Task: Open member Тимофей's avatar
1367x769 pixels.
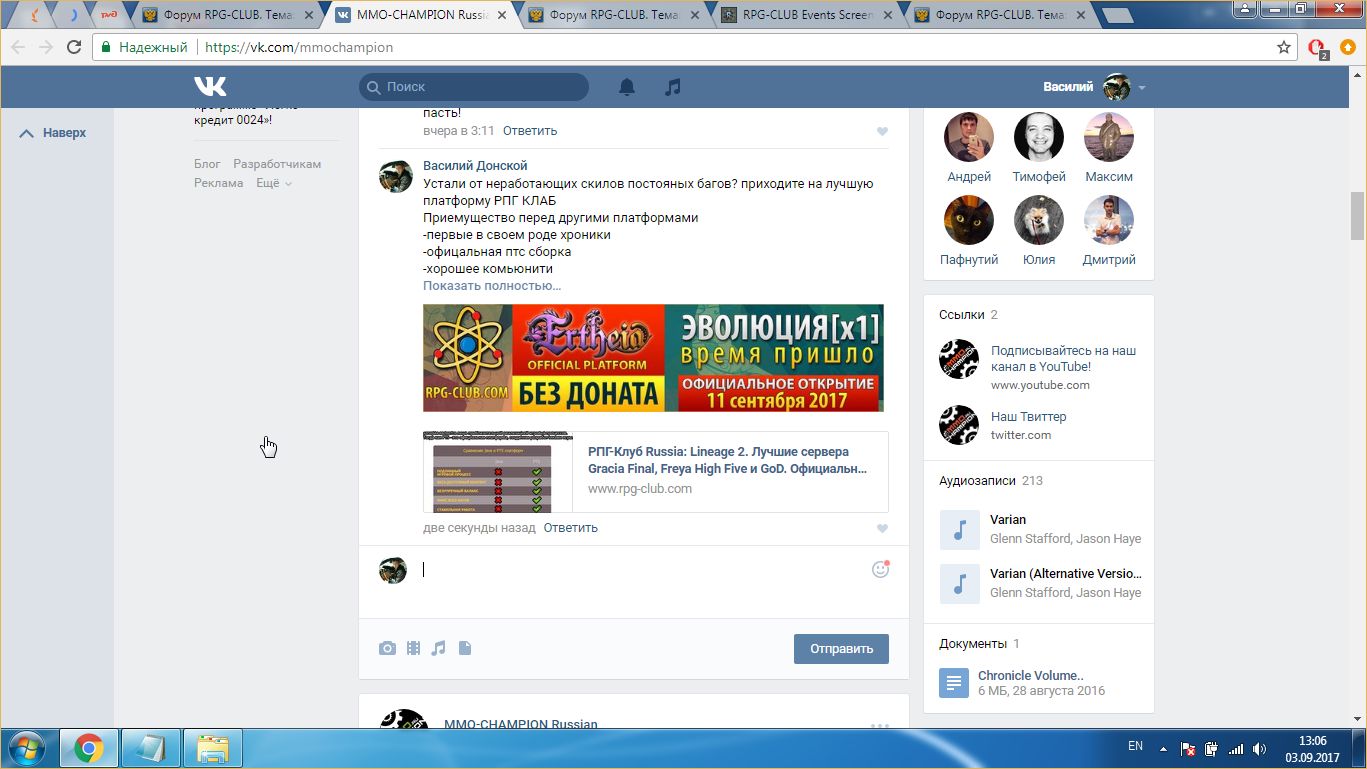Action: pos(1039,137)
